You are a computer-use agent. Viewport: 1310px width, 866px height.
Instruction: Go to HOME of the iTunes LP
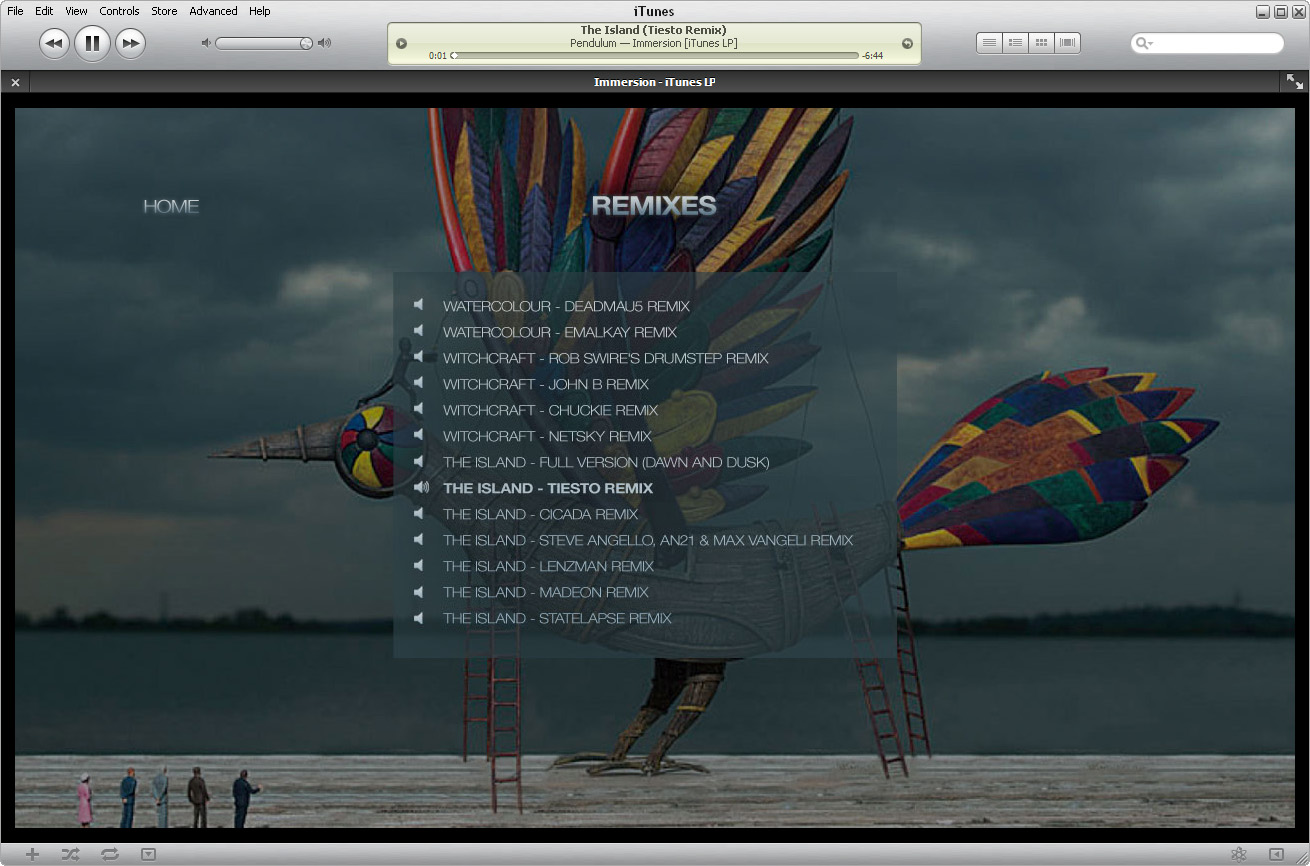tap(171, 206)
